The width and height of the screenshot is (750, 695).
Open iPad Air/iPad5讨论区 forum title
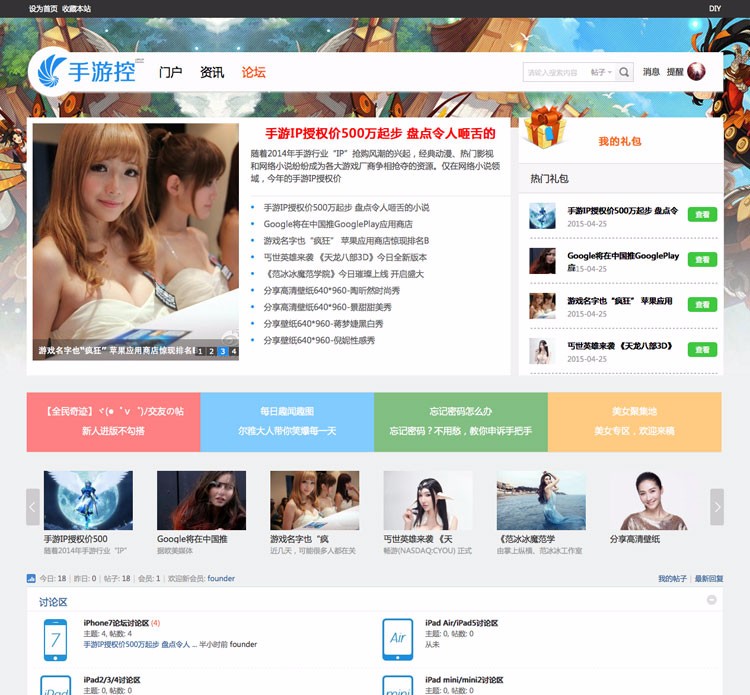click(462, 623)
